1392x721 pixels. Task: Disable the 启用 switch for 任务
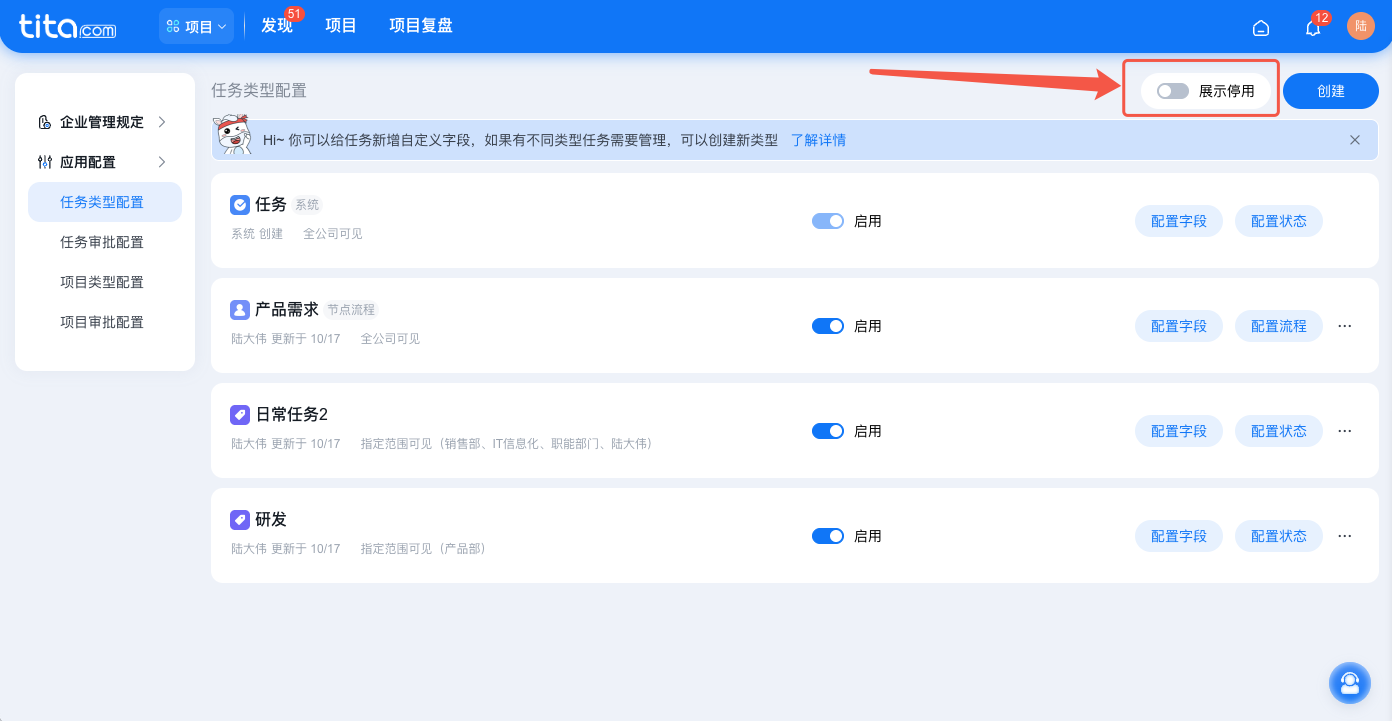tap(828, 221)
